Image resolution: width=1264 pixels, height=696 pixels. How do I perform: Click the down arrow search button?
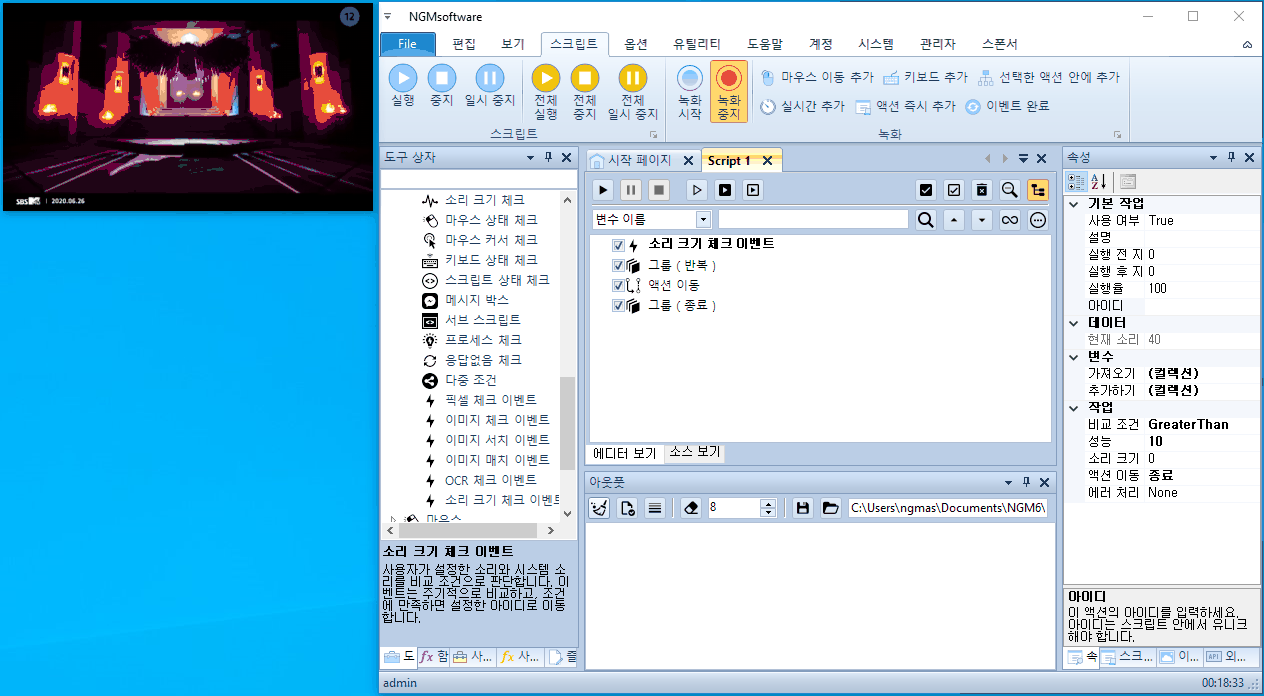982,220
